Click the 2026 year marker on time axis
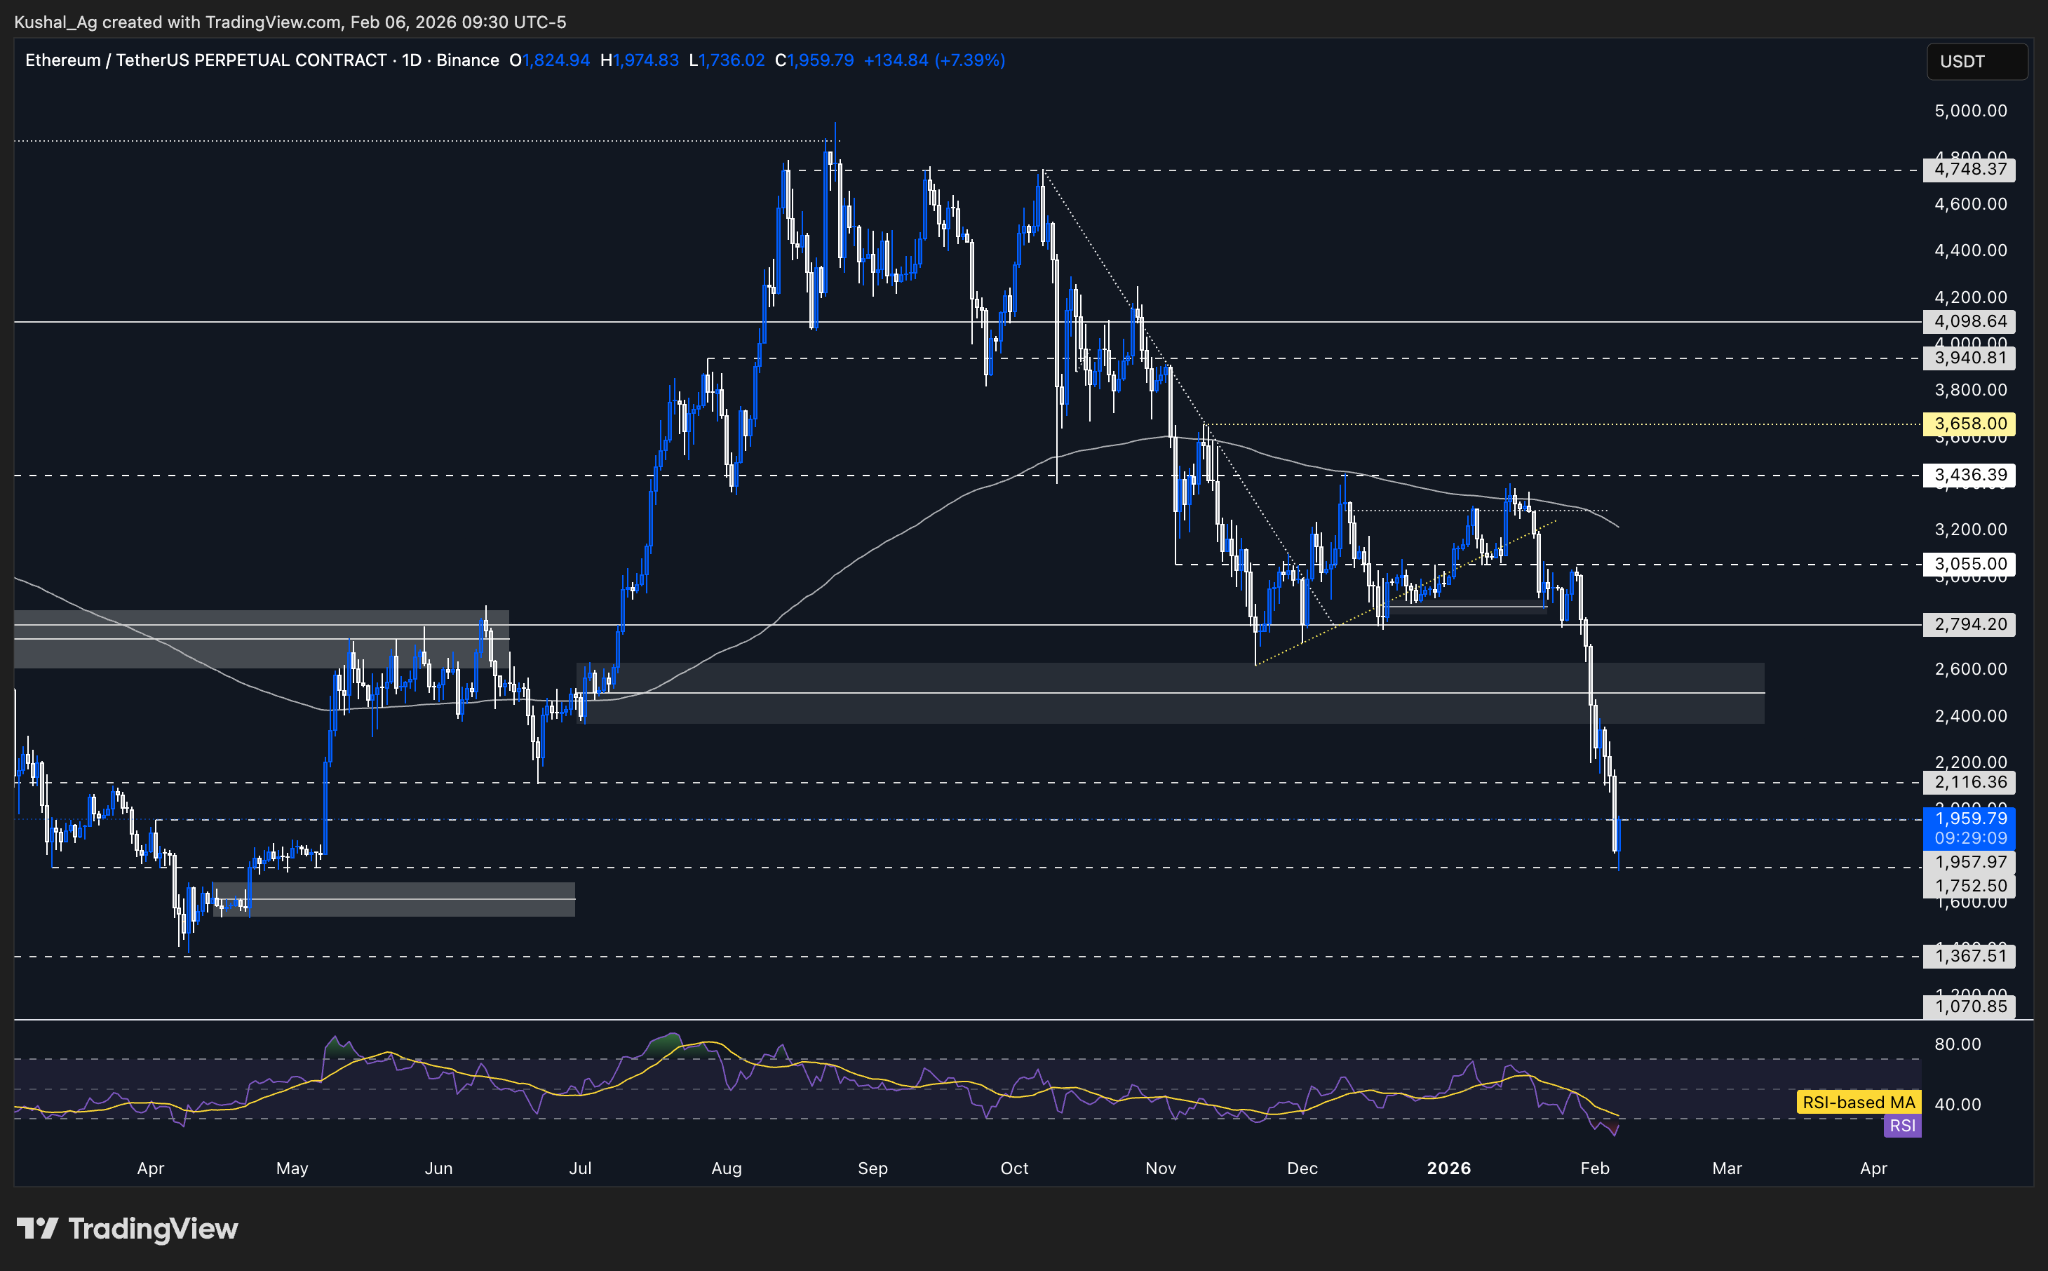 tap(1448, 1168)
